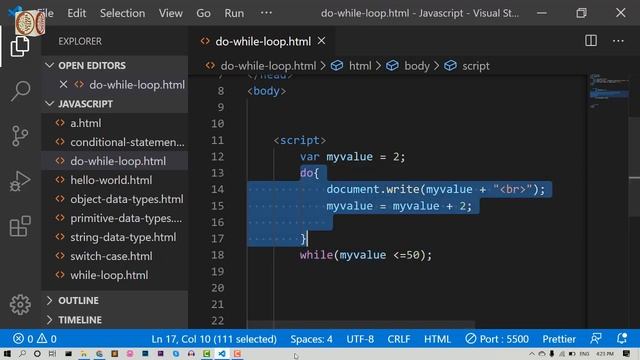The height and width of the screenshot is (360, 640).
Task: Open primitive-data-types file in explorer
Action: coord(114,218)
